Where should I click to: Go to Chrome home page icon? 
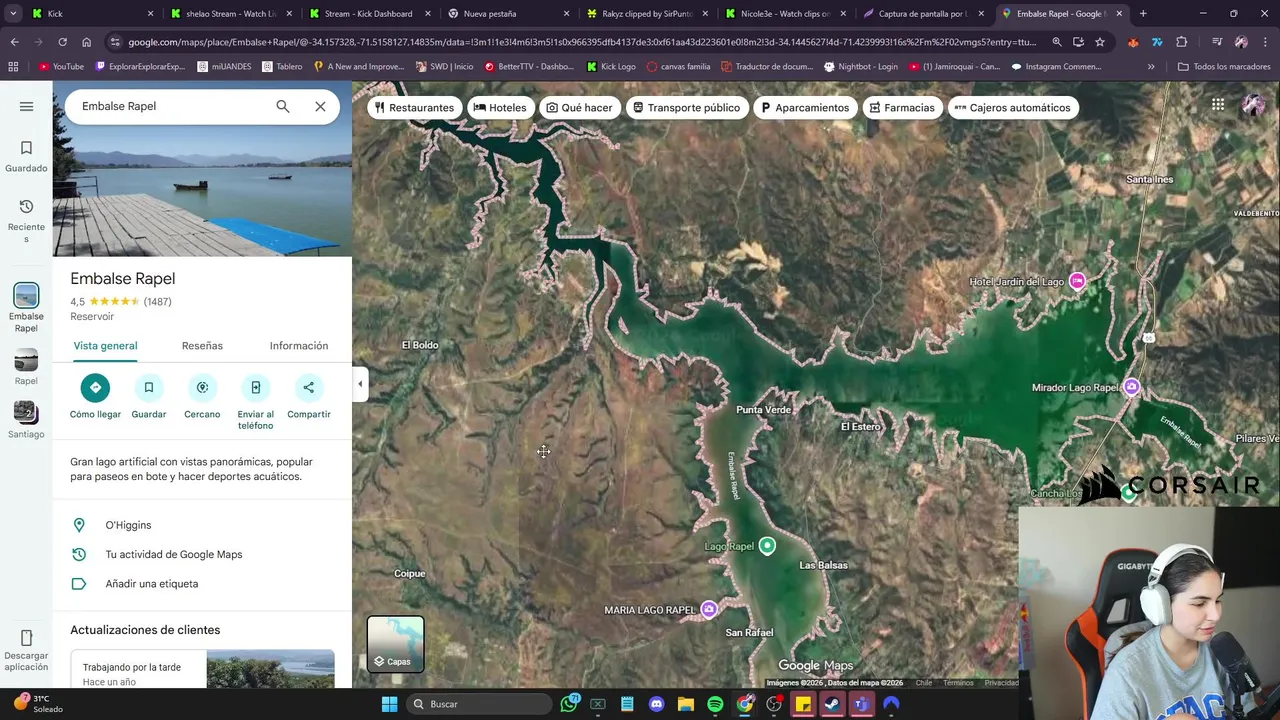pyautogui.click(x=86, y=42)
